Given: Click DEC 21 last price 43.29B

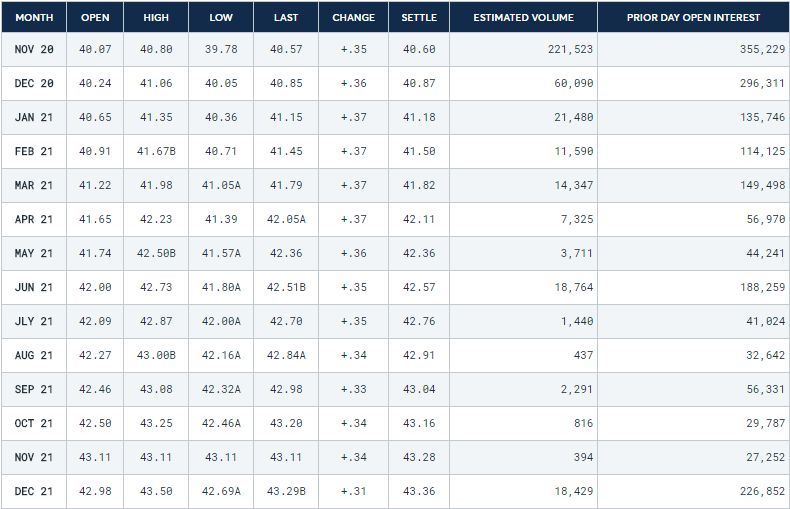Looking at the screenshot, I should point(287,492).
